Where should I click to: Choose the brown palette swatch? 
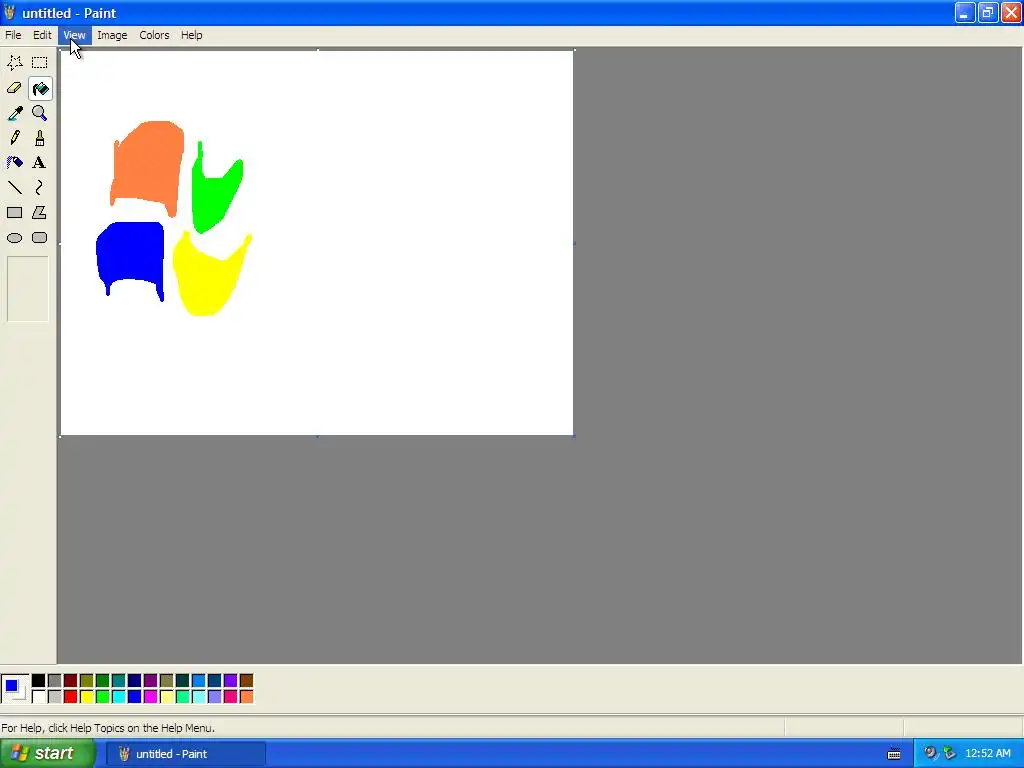click(246, 680)
